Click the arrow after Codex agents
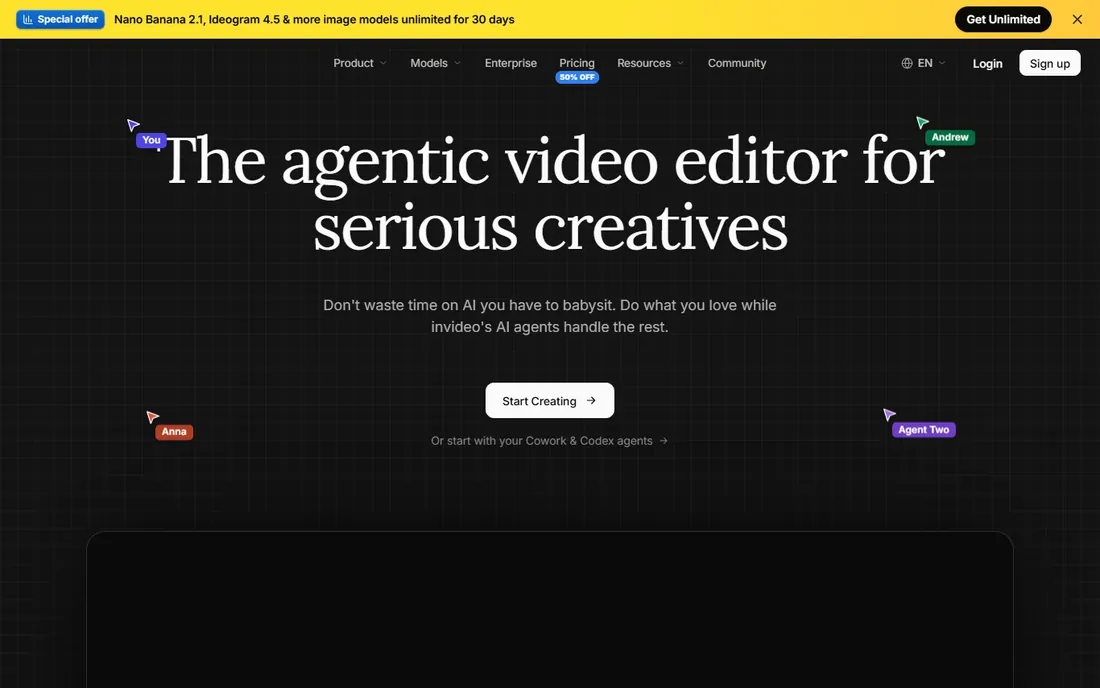This screenshot has height=688, width=1100. pos(664,440)
